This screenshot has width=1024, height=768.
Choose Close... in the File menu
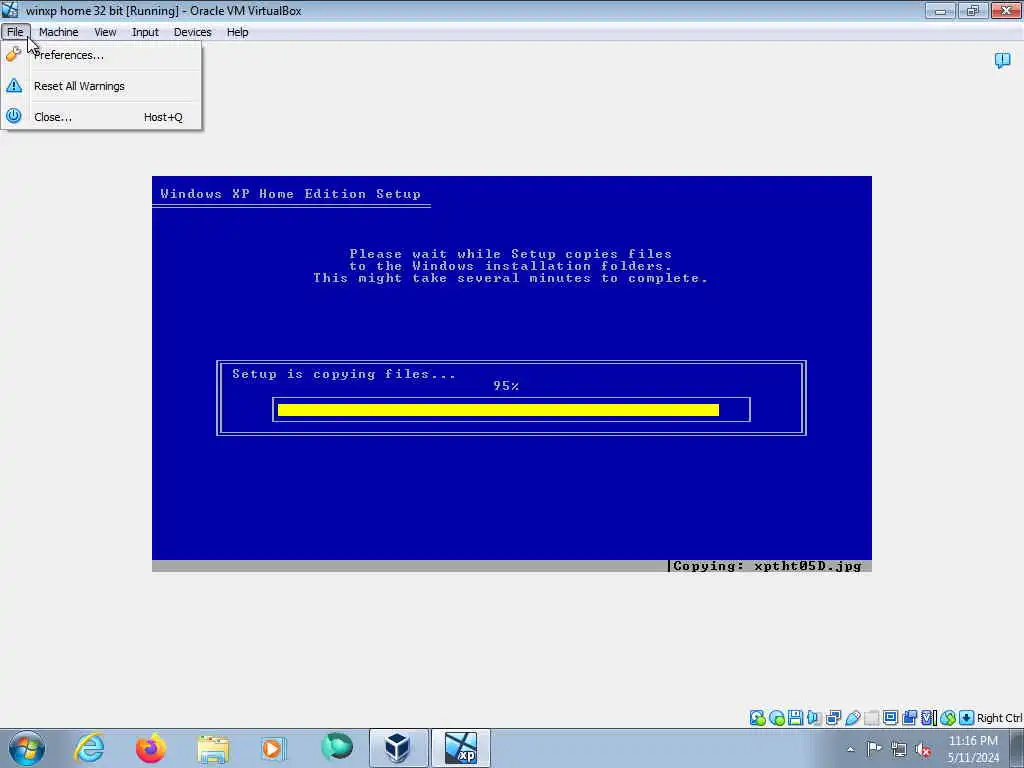pos(101,117)
